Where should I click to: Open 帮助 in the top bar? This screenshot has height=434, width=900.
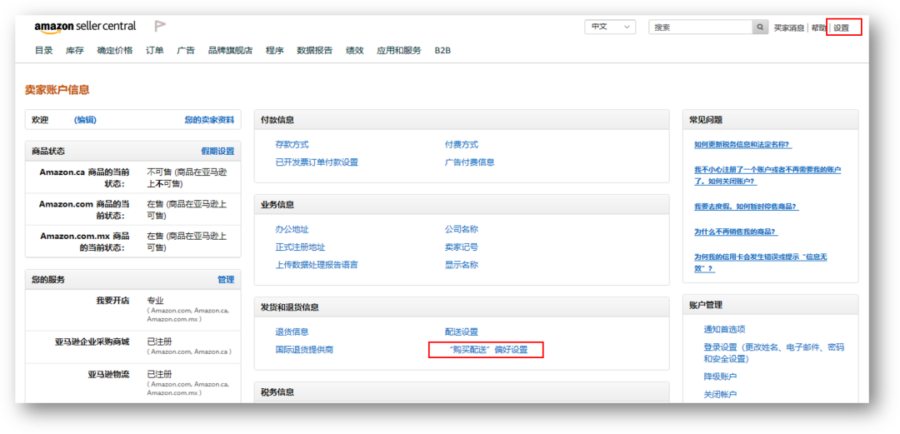[x=818, y=28]
